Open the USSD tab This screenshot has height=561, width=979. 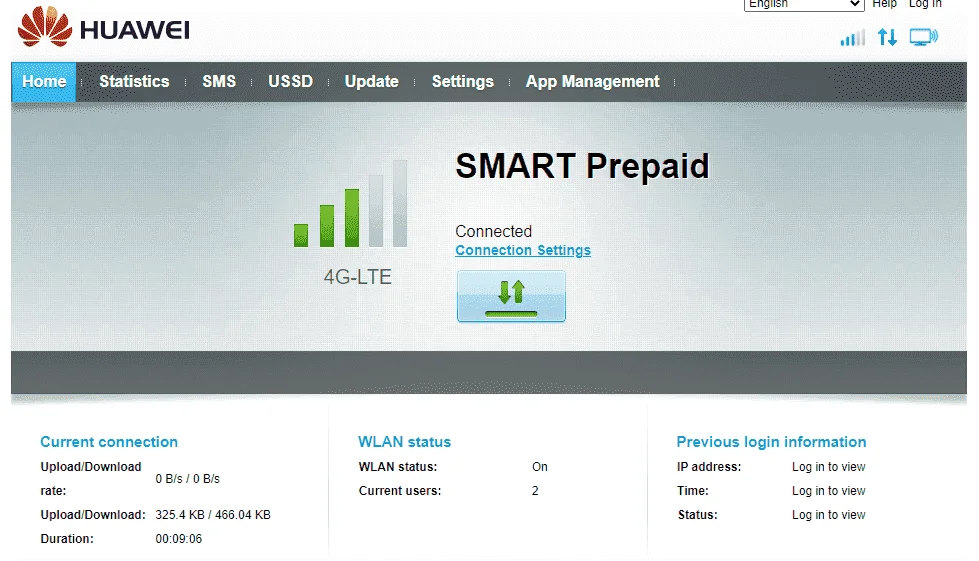pos(290,82)
